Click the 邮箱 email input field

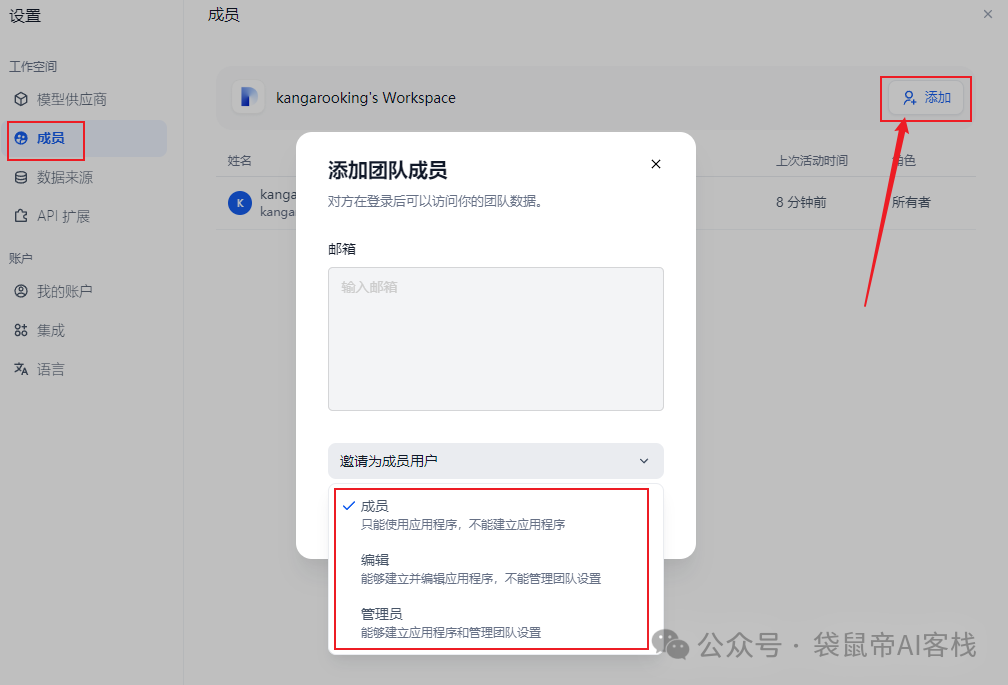coord(495,338)
